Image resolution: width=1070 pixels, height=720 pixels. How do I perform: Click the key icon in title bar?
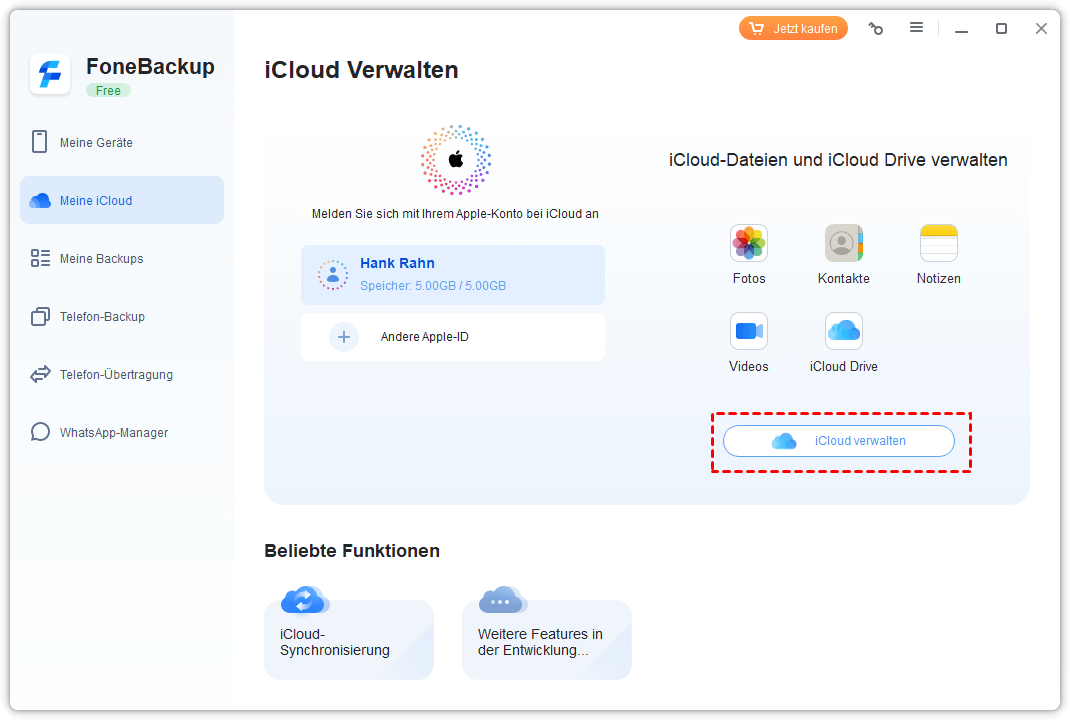pyautogui.click(x=876, y=29)
